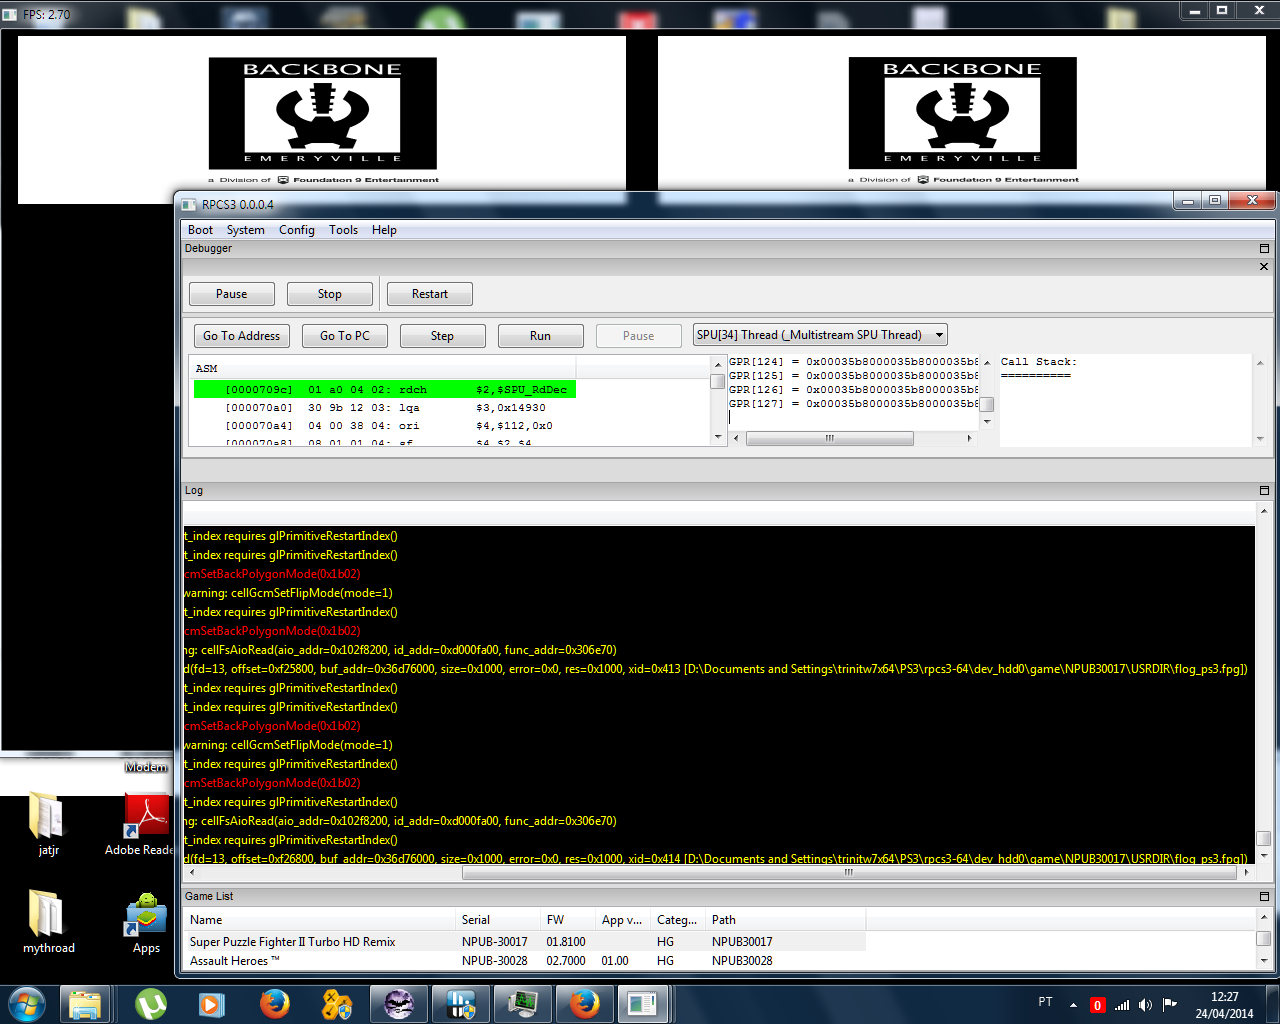Close the Debugger panel using its X icon

(1264, 266)
